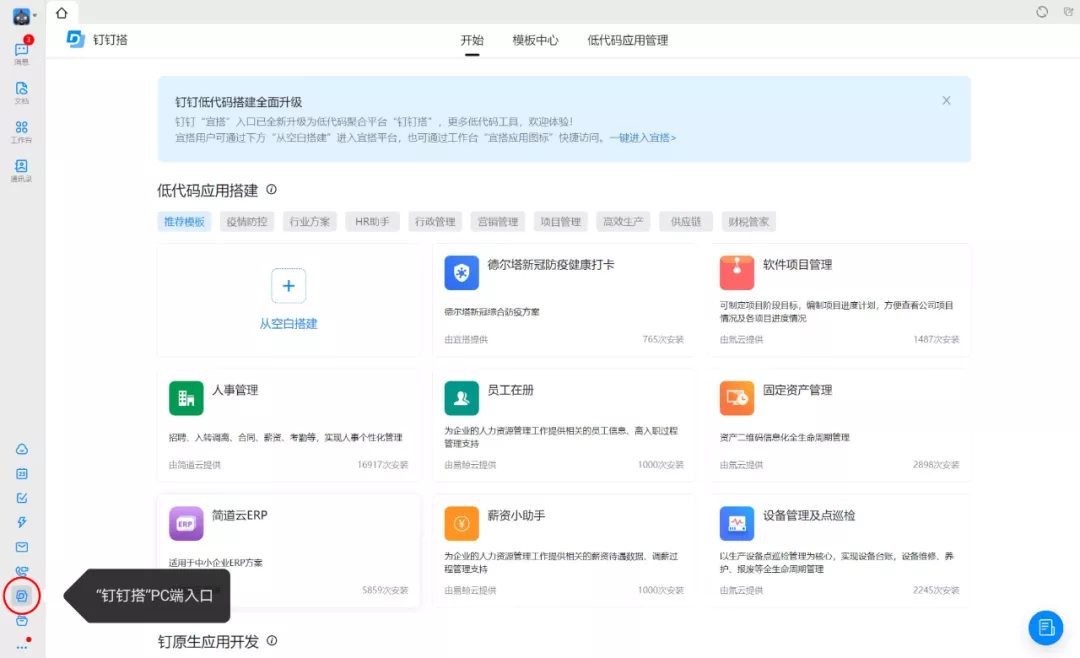Dismiss the upgrade notice banner

coord(946,100)
